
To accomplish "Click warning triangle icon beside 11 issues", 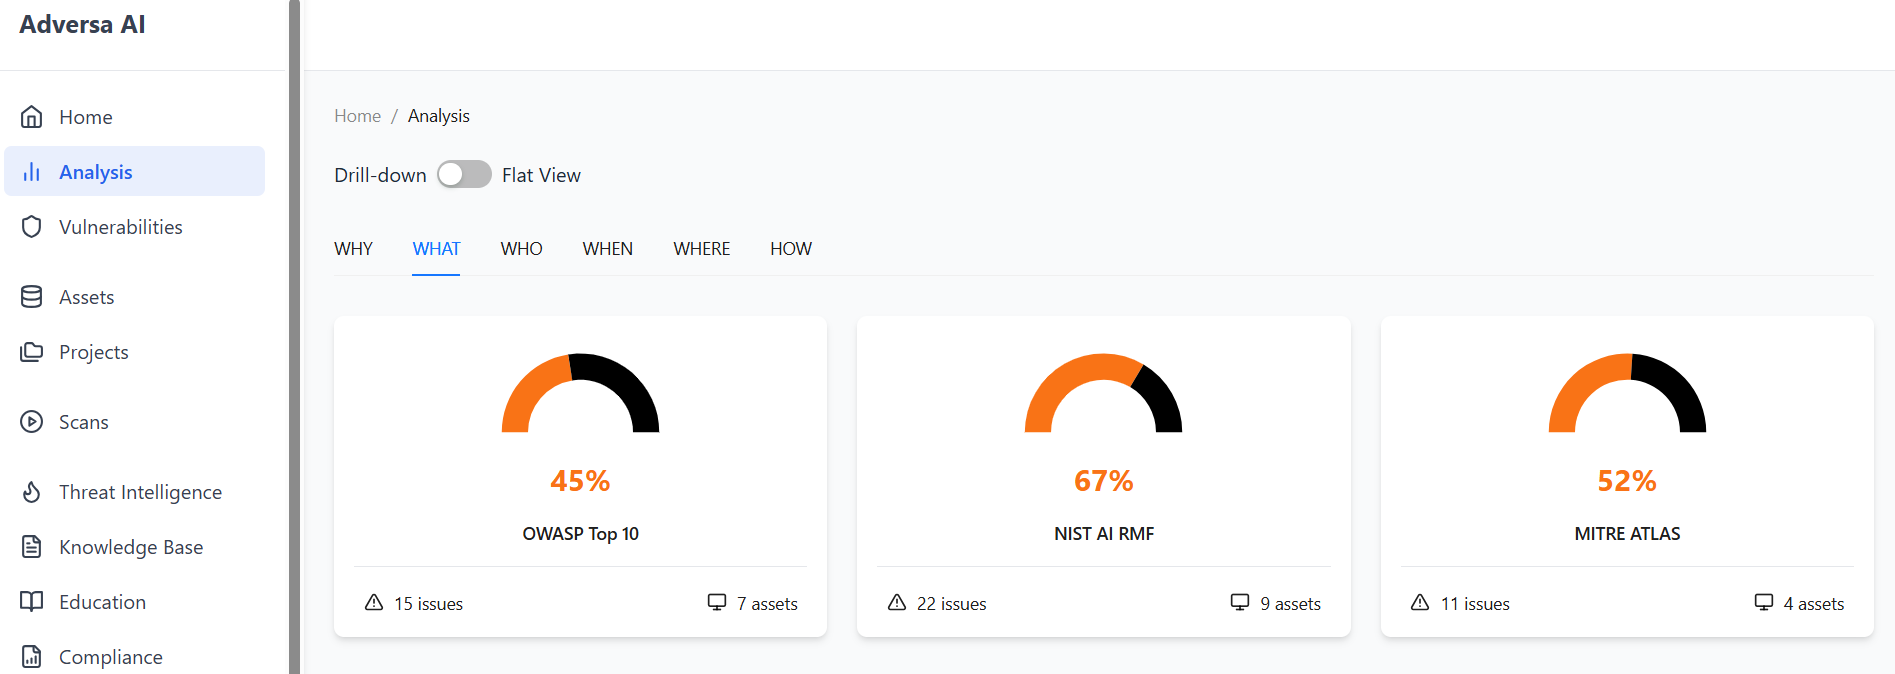I will 1420,602.
